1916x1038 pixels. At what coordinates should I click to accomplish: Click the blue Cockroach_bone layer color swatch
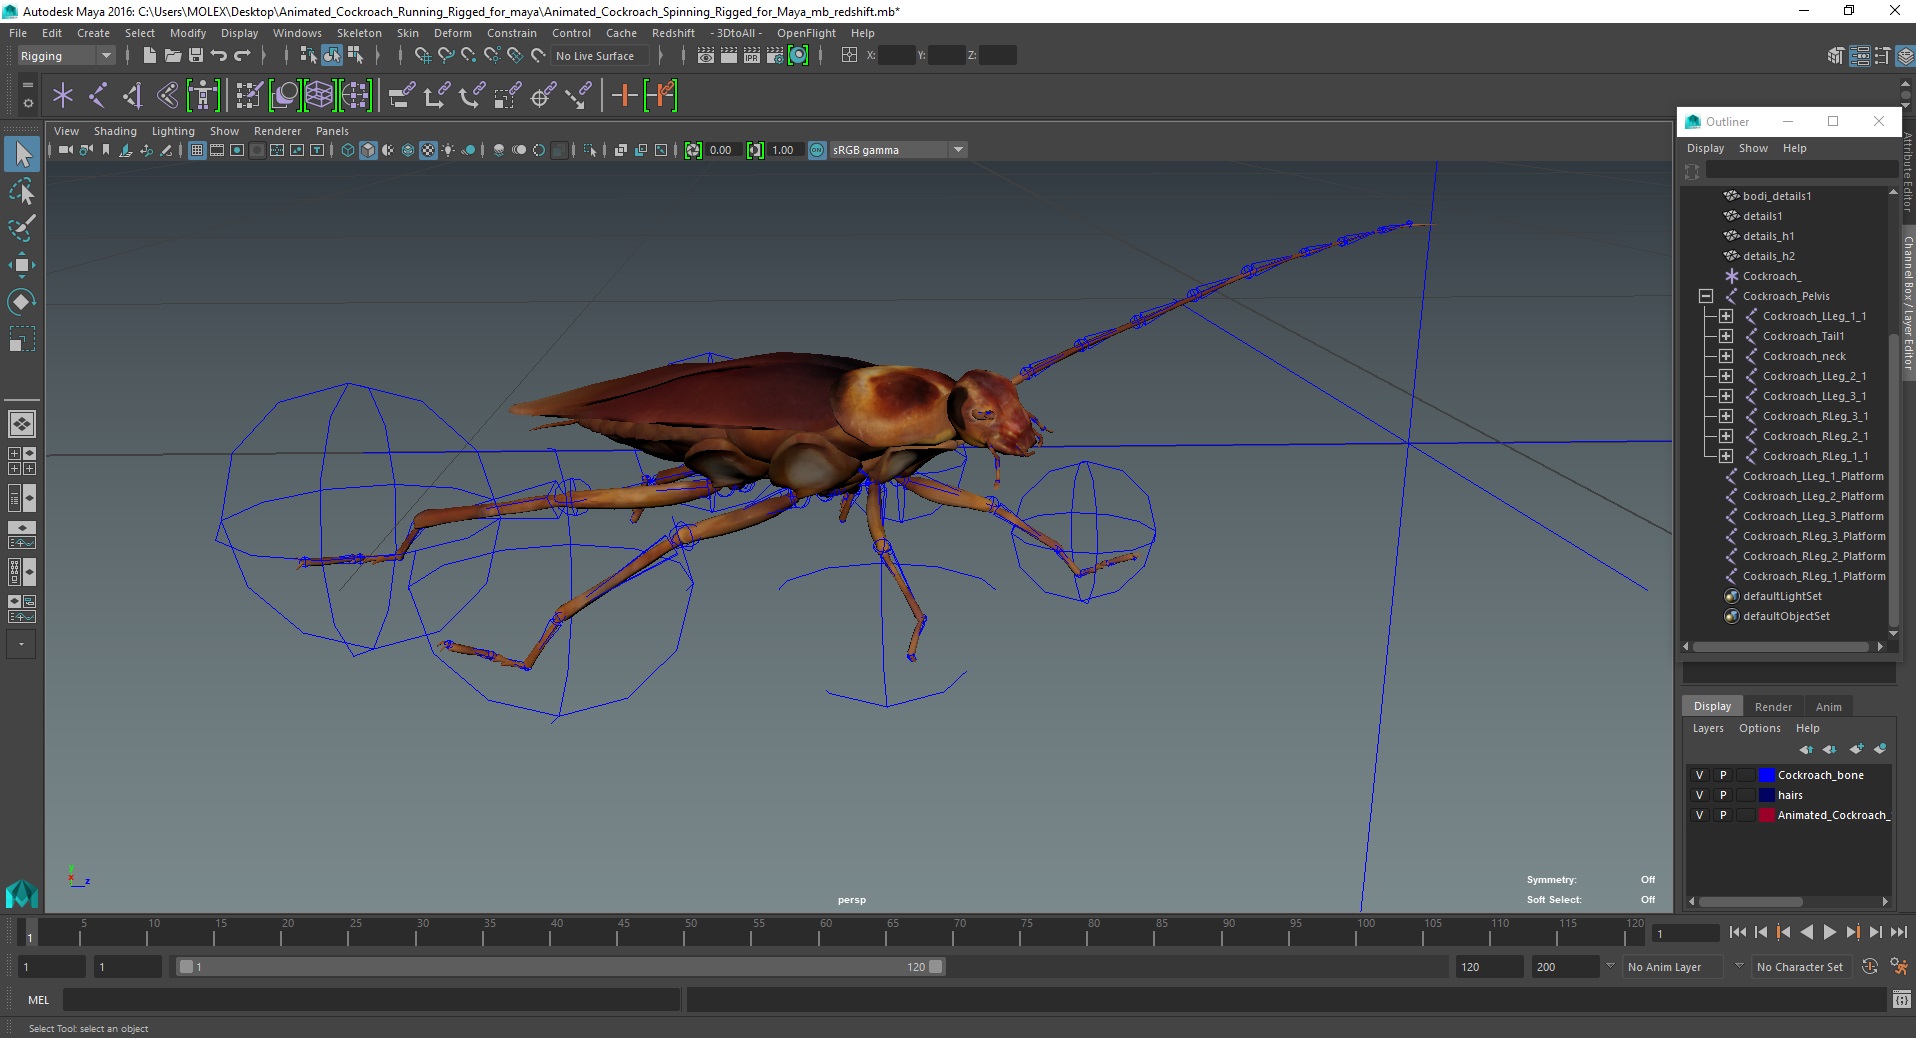click(x=1766, y=775)
